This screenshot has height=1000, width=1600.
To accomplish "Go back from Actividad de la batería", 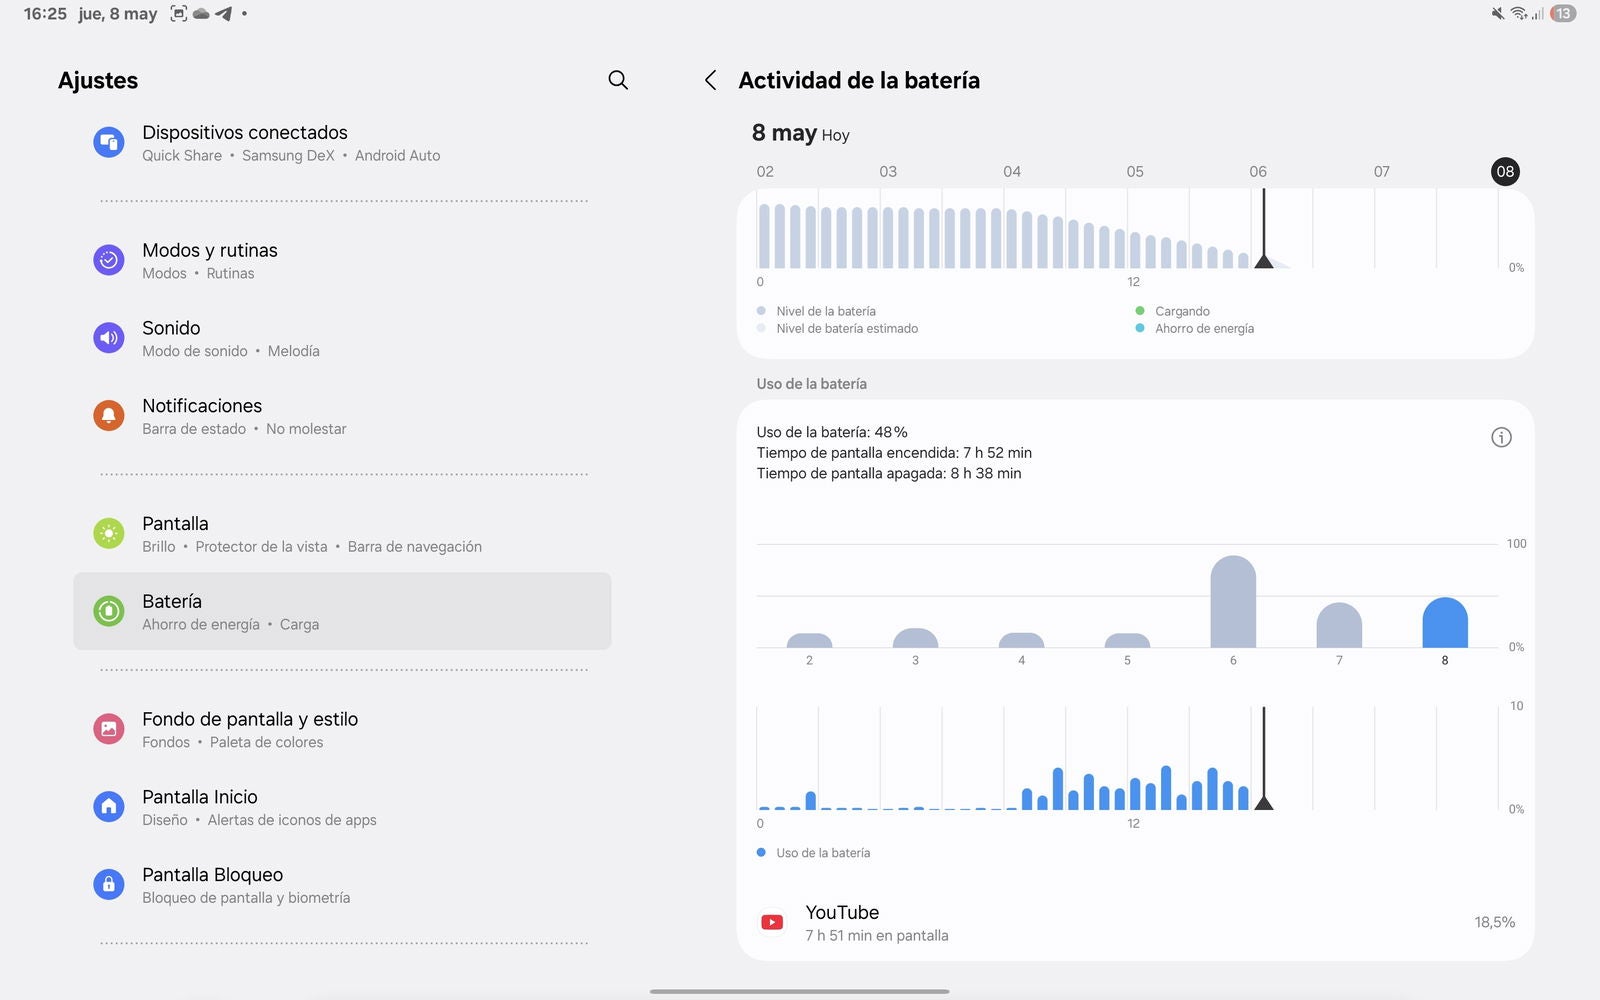I will tap(710, 80).
